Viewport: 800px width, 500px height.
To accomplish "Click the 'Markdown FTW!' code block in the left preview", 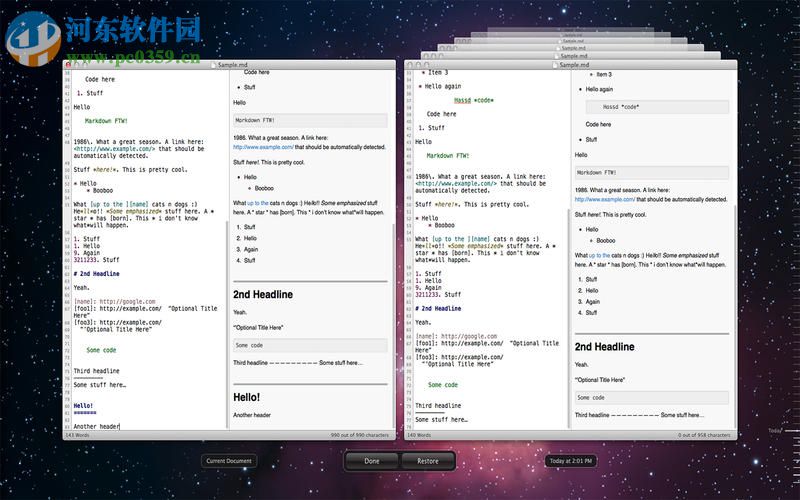I will (310, 120).
